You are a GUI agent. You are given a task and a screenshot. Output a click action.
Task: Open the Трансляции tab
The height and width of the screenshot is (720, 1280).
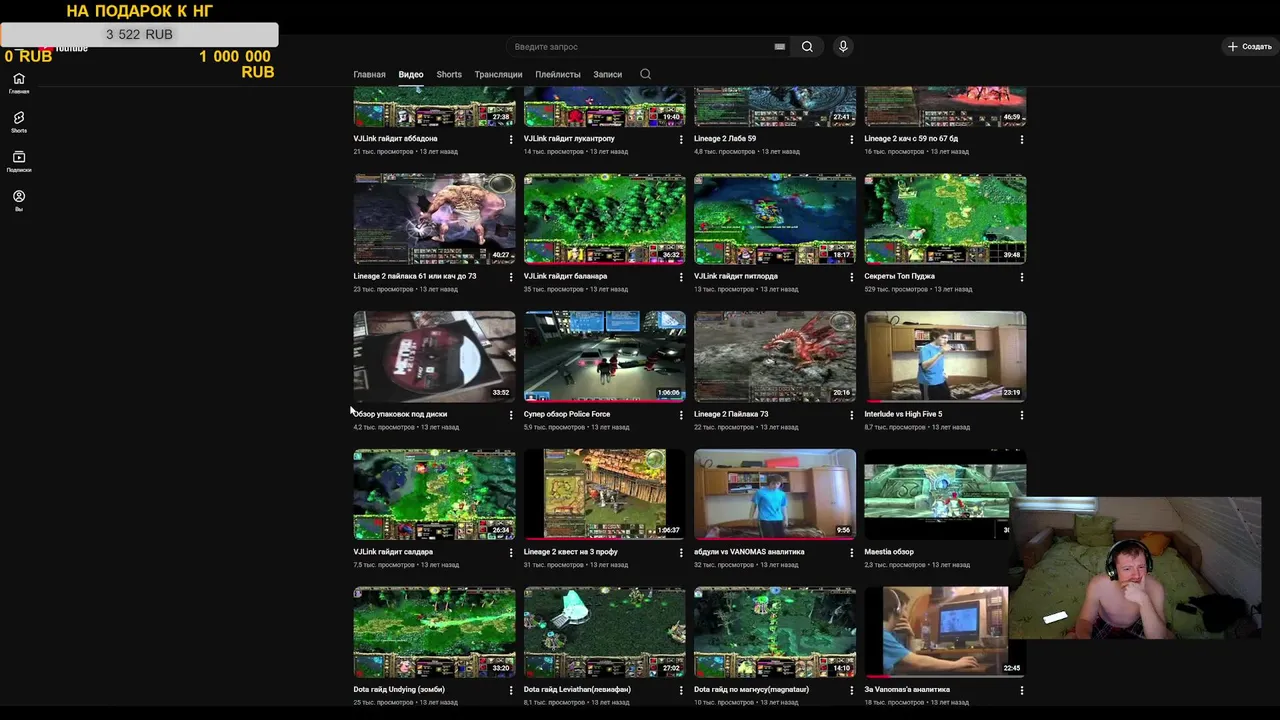pos(498,74)
